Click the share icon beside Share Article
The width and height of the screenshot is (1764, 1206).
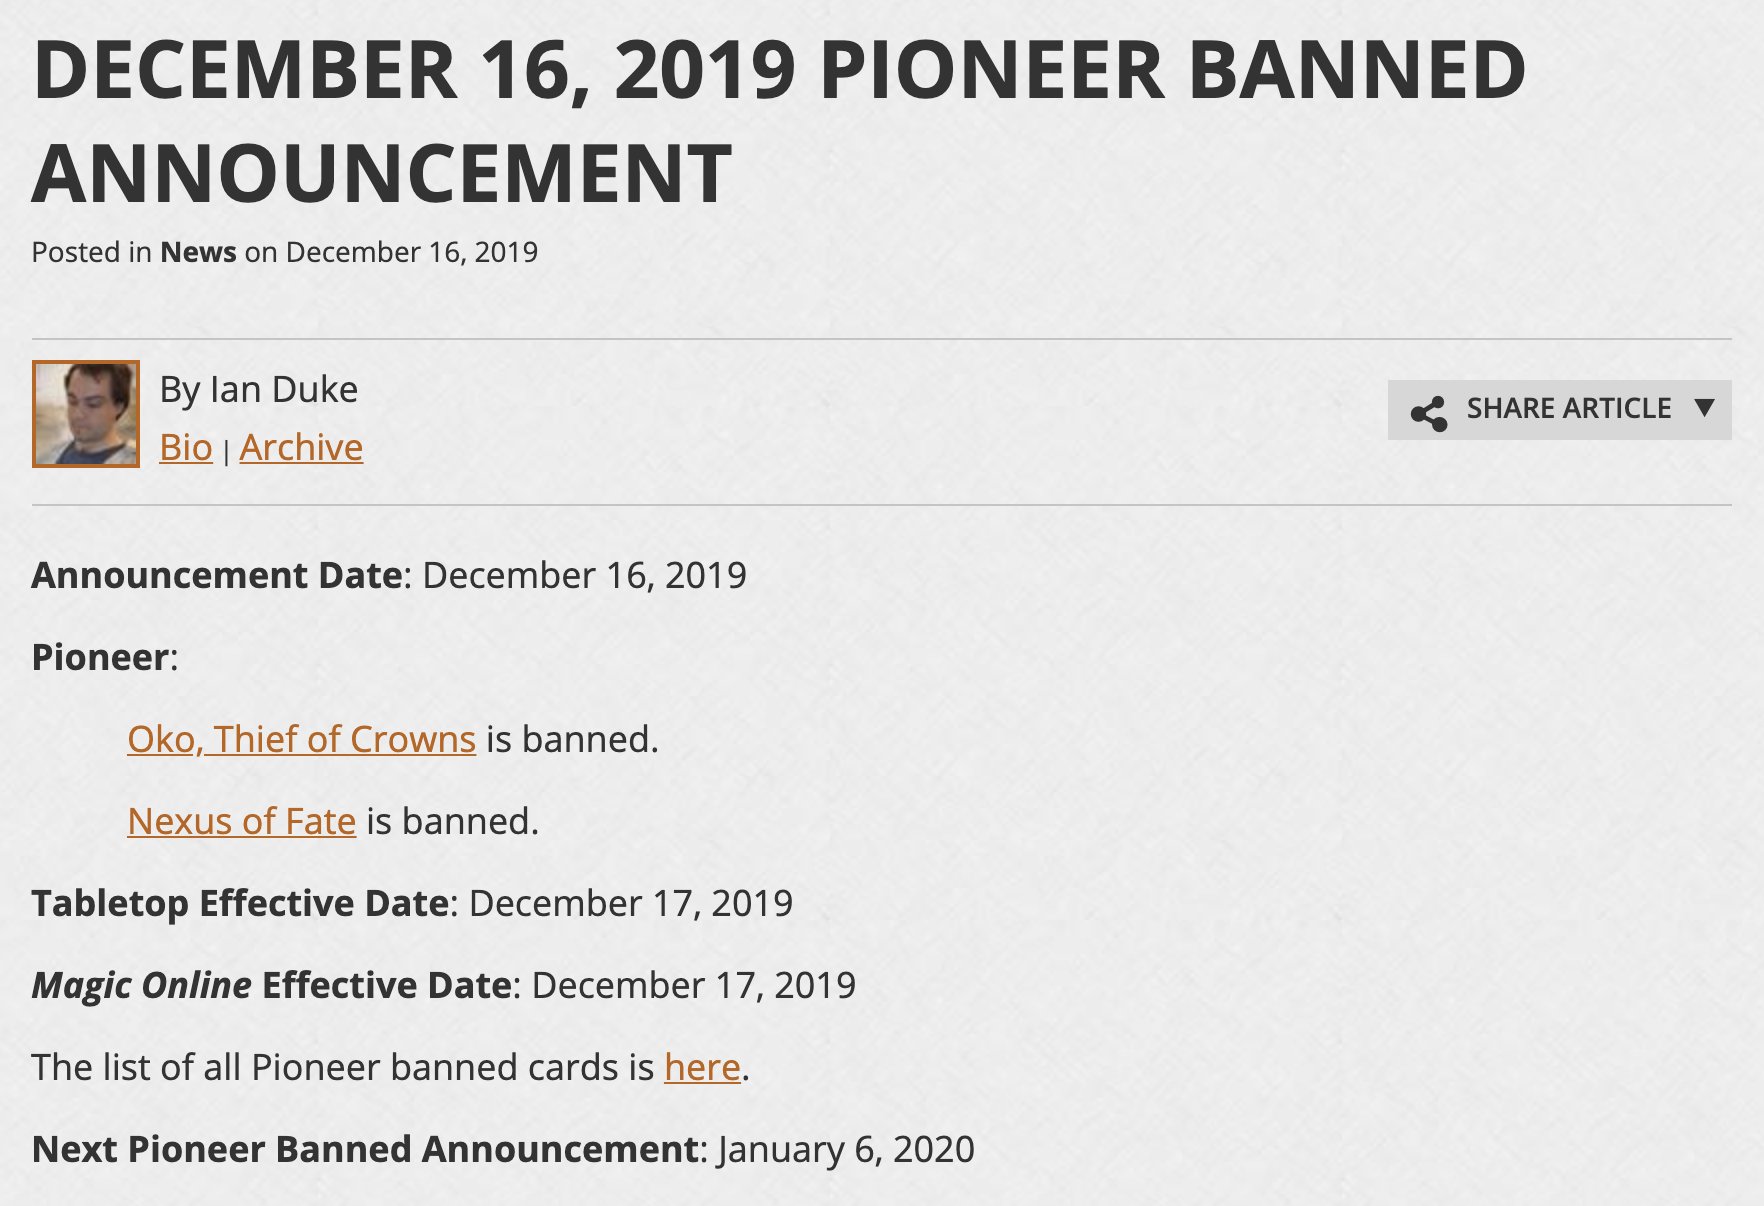coord(1429,412)
